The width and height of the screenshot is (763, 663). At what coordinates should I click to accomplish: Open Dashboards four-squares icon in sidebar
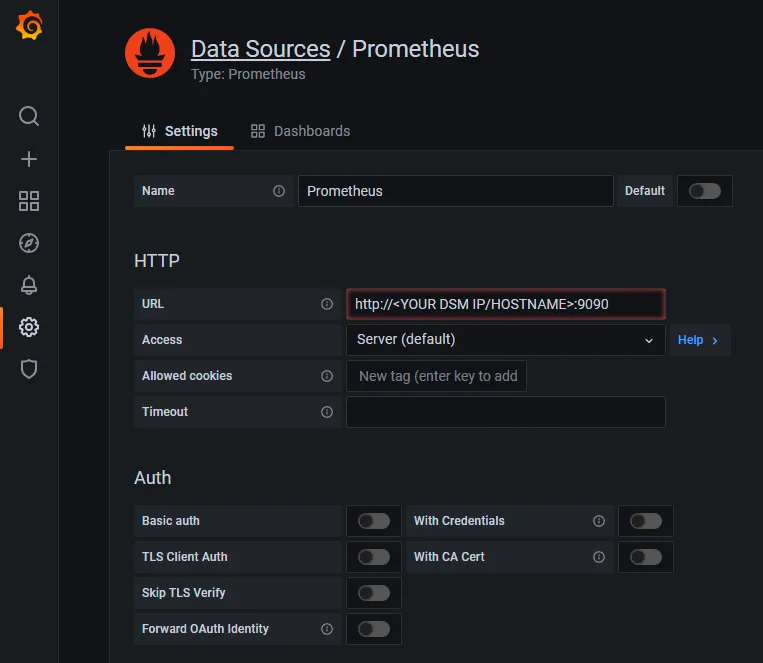[29, 201]
